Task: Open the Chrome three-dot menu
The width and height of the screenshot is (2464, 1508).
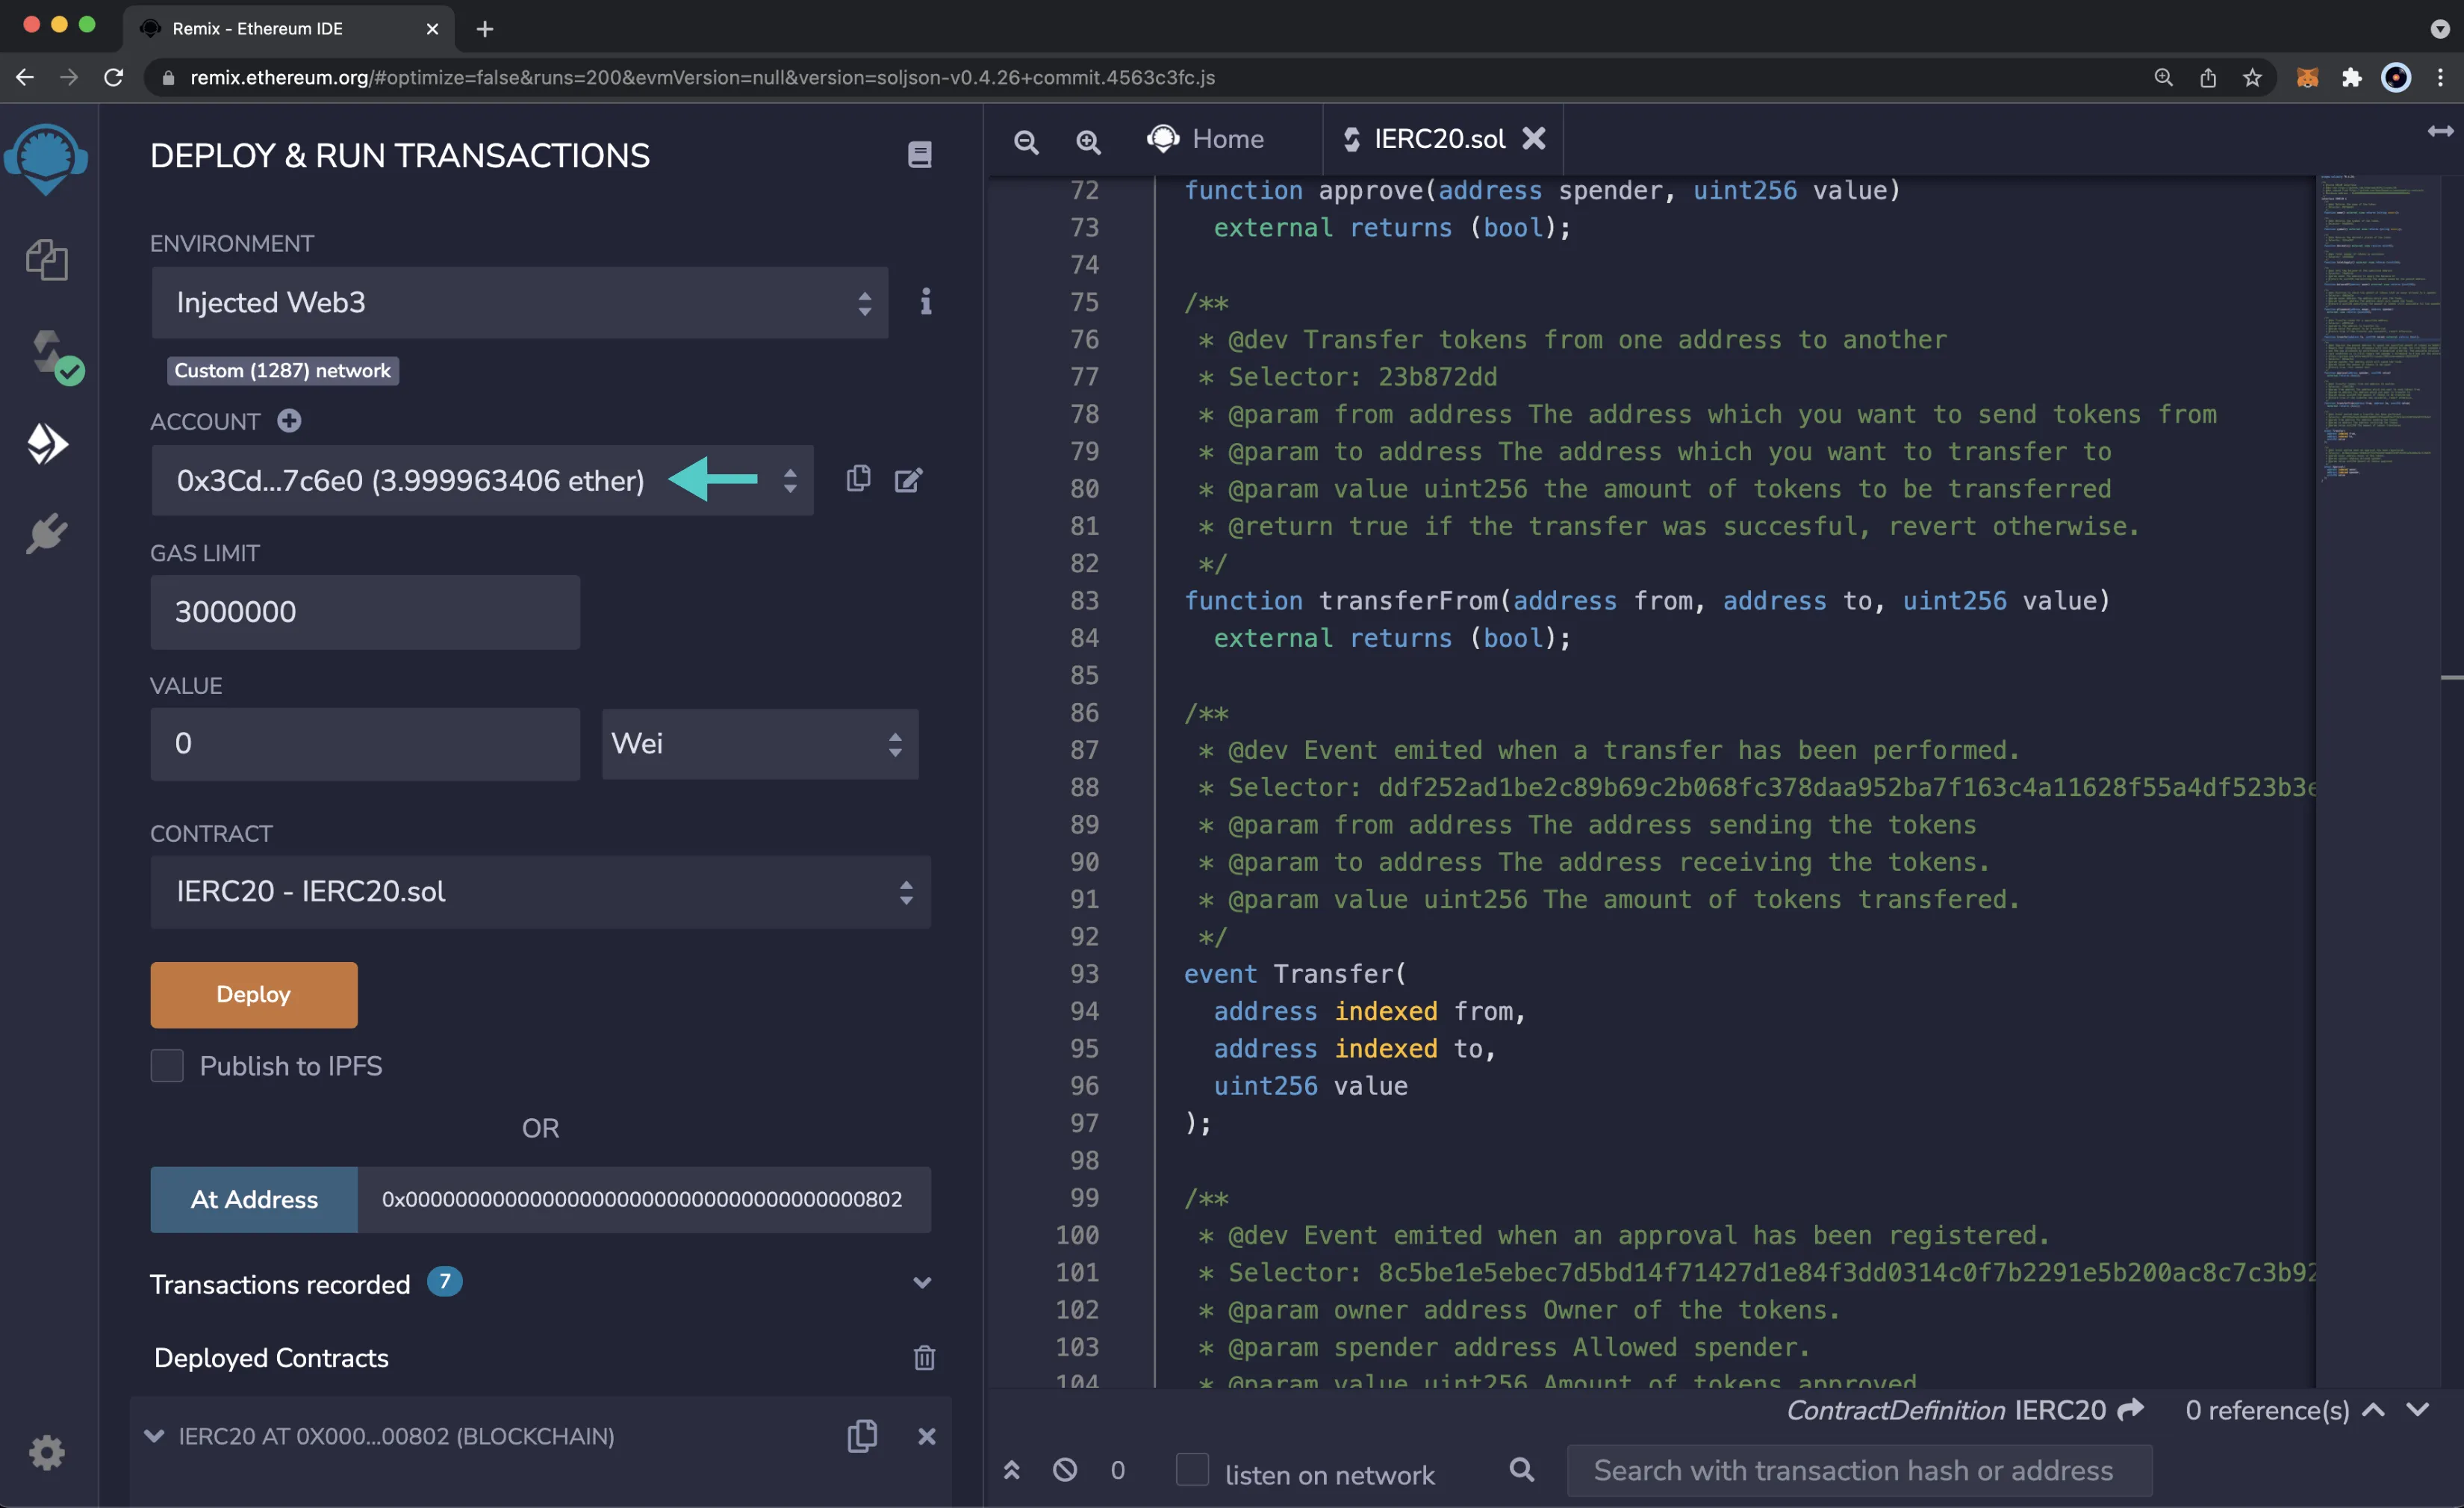Action: tap(2440, 77)
